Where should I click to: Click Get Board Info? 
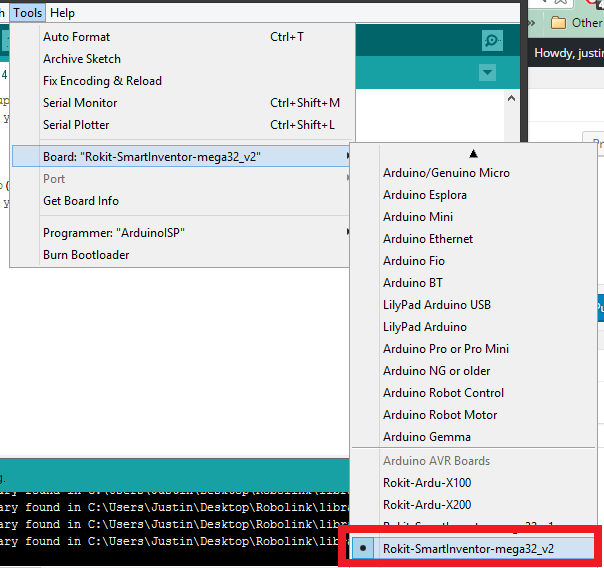click(x=181, y=201)
